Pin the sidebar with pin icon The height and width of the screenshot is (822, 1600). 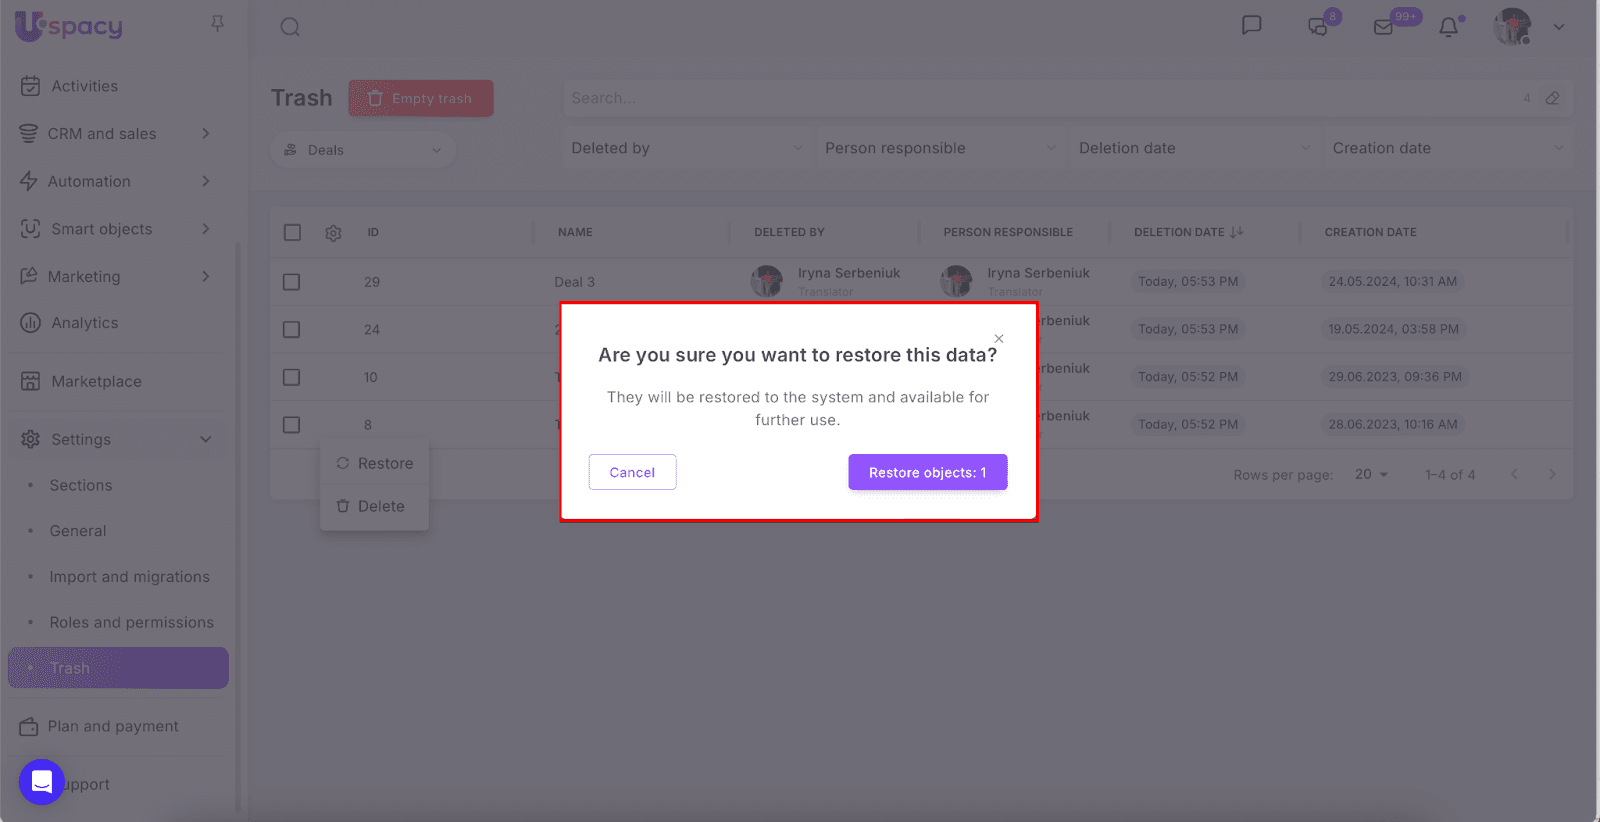coord(217,23)
